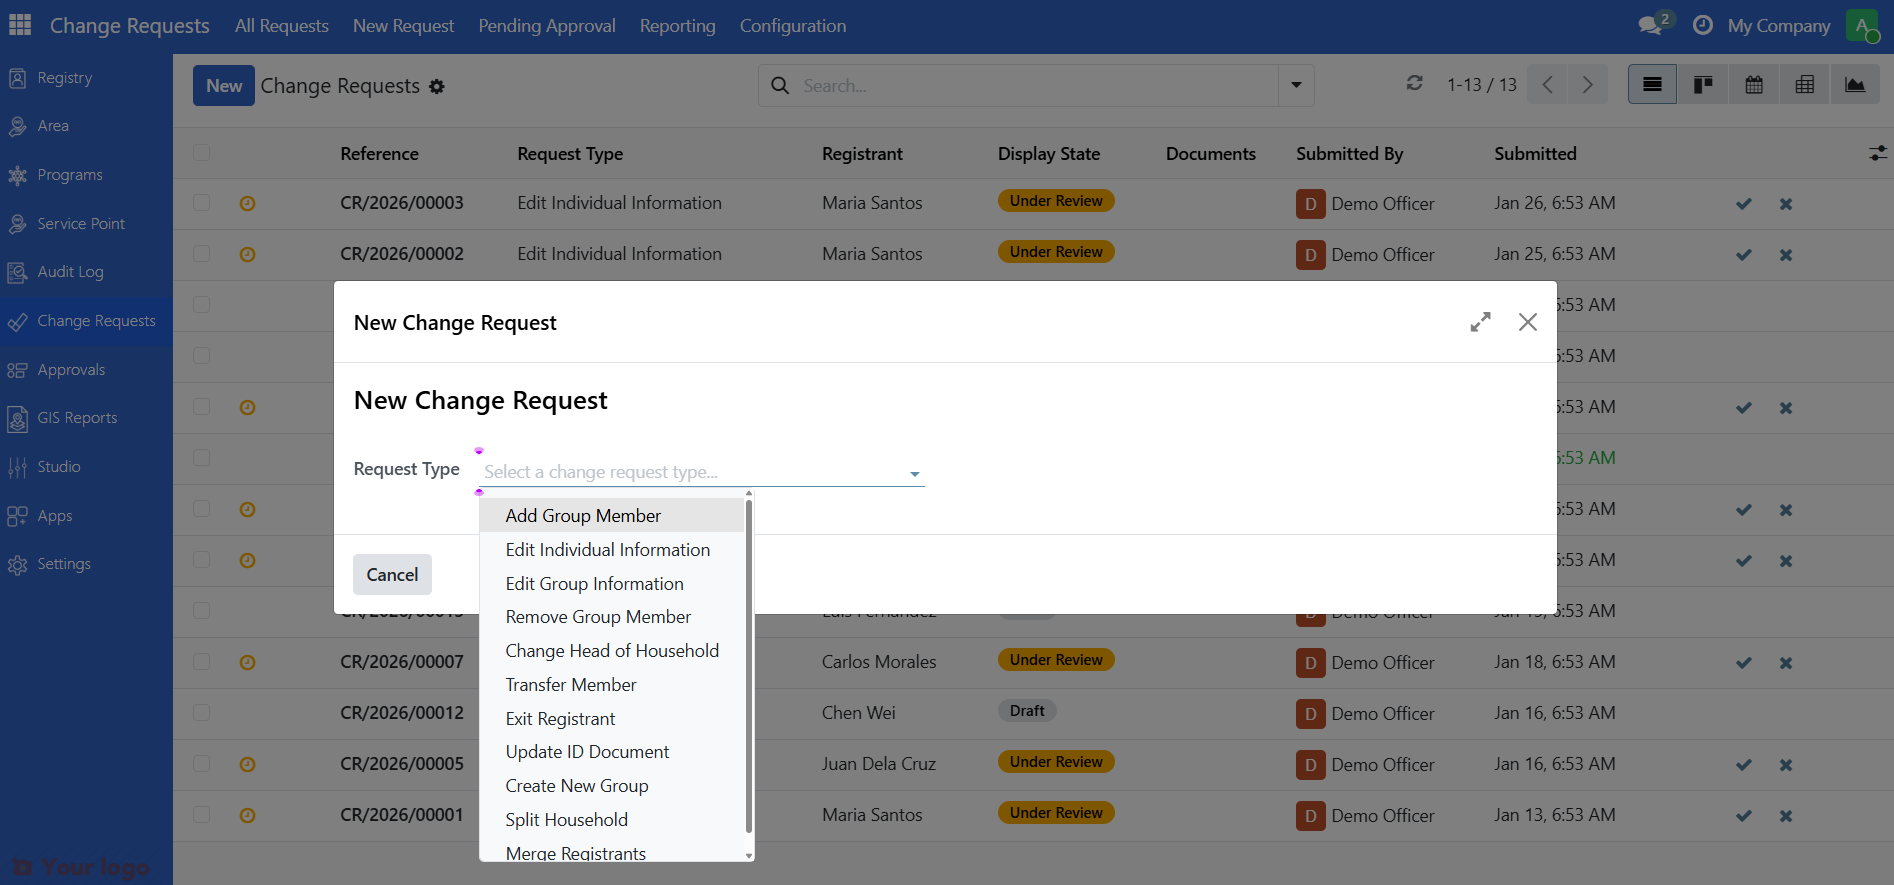1894x885 pixels.
Task: Open the Configuration menu
Action: tap(793, 26)
